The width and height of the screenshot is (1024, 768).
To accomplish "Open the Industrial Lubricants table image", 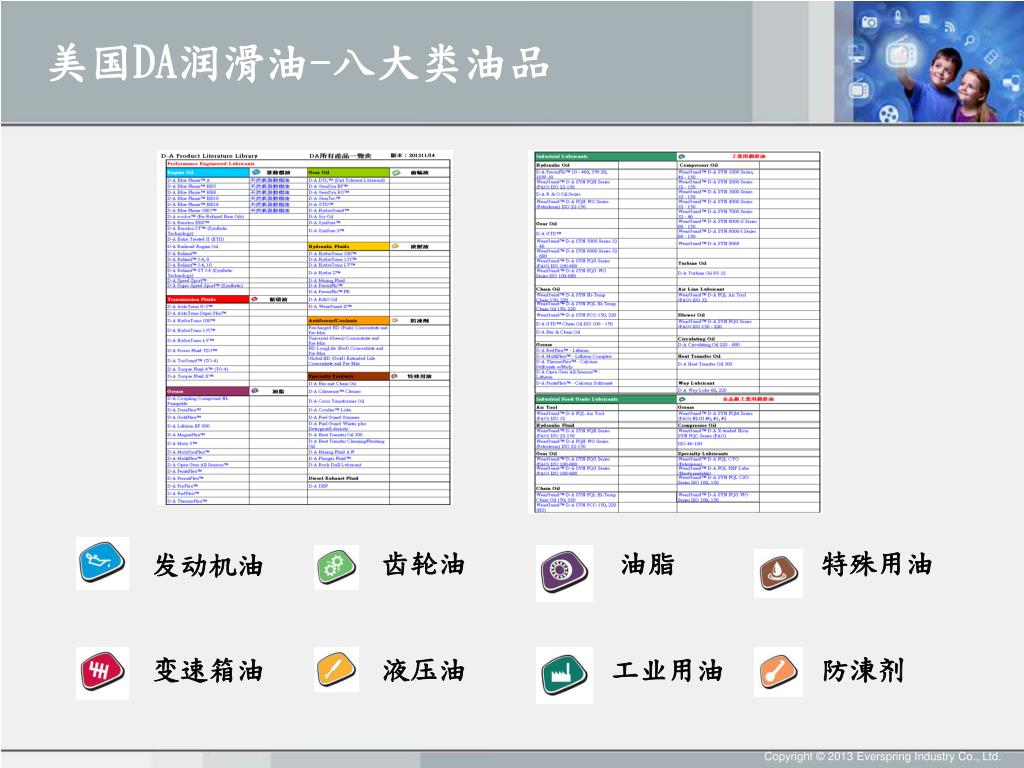I will click(674, 332).
